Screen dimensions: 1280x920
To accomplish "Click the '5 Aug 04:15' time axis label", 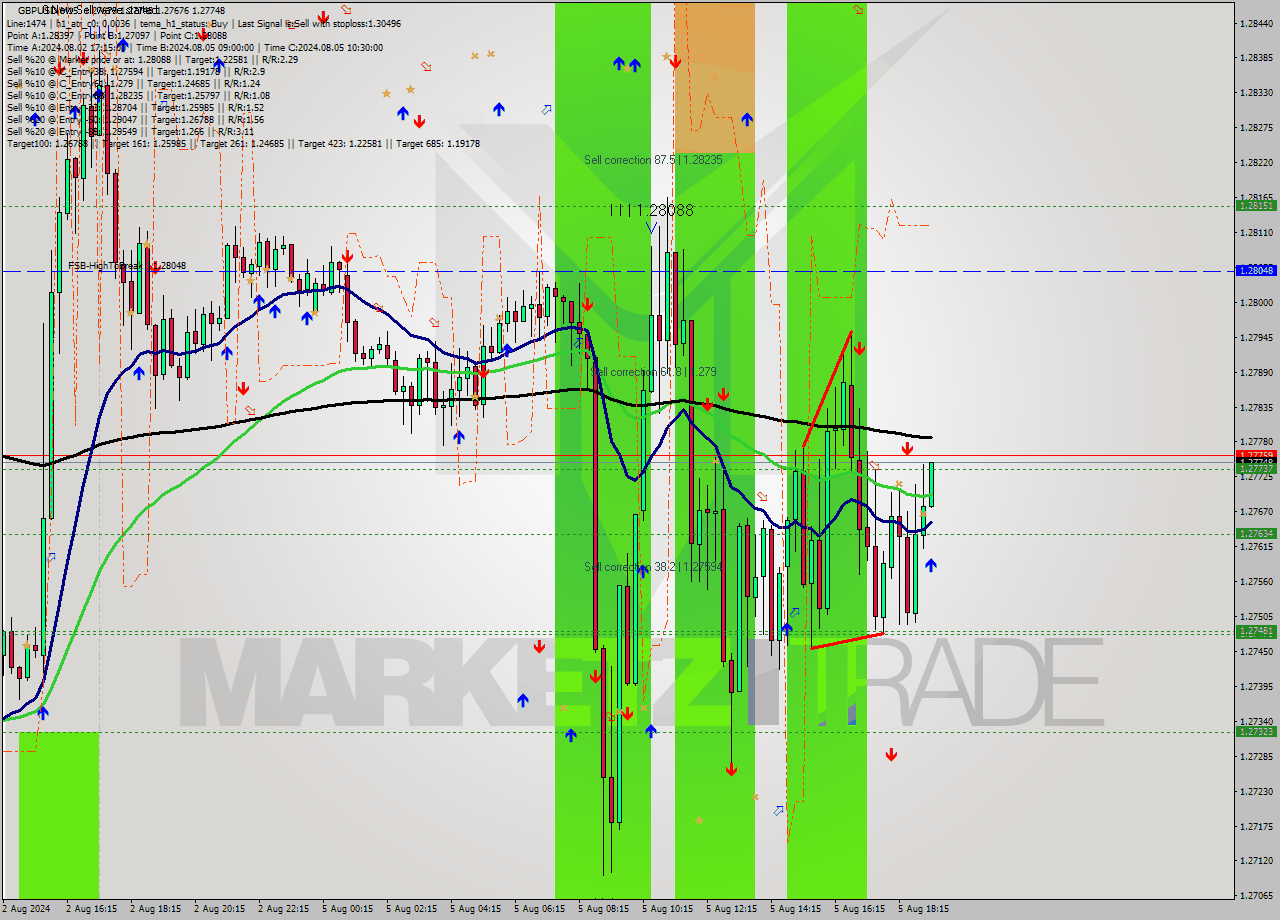I will tap(475, 909).
